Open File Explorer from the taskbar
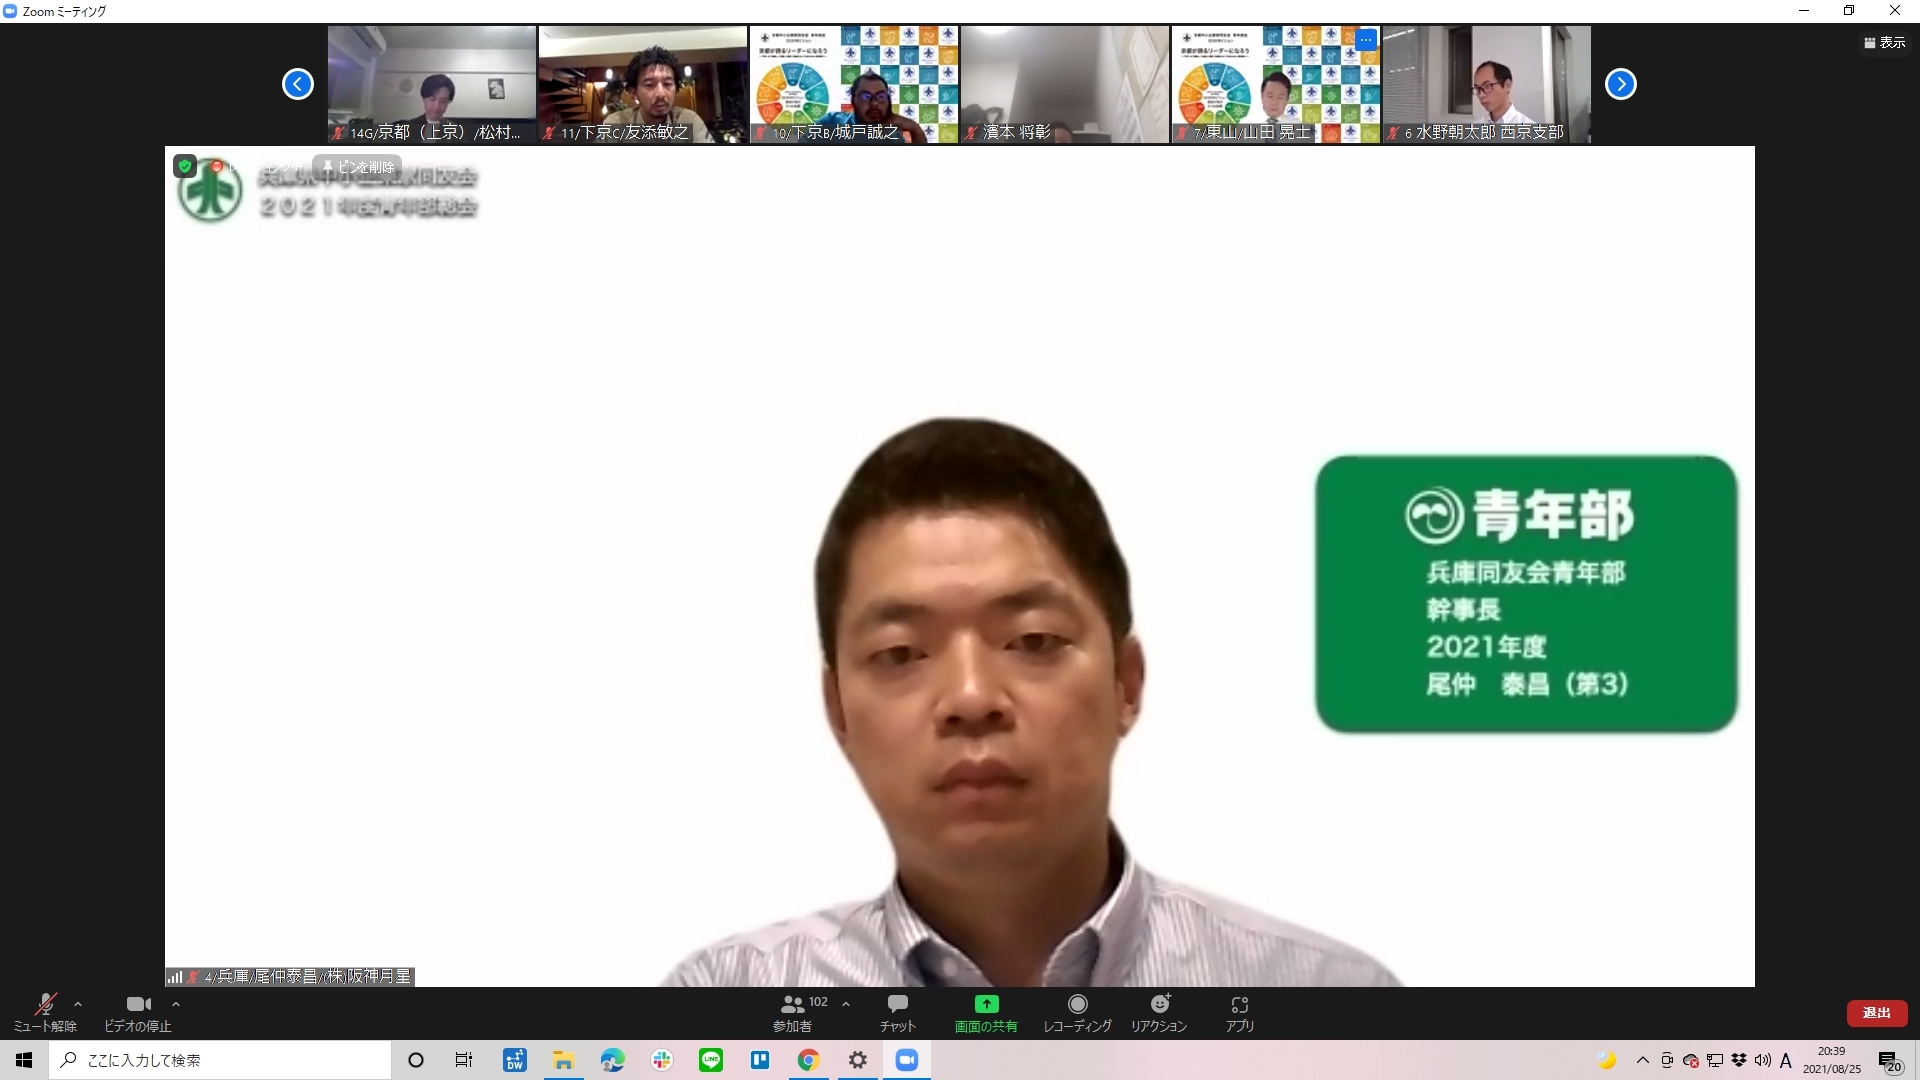Viewport: 1920px width, 1080px height. 564,1060
